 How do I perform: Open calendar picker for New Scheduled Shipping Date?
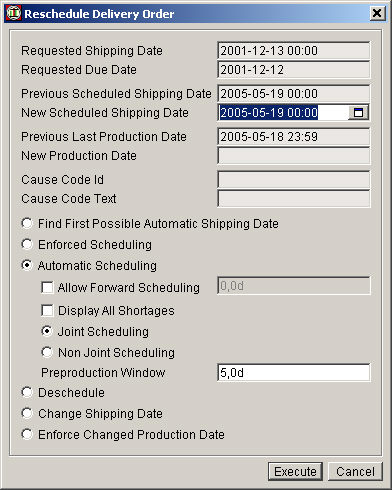pos(358,113)
